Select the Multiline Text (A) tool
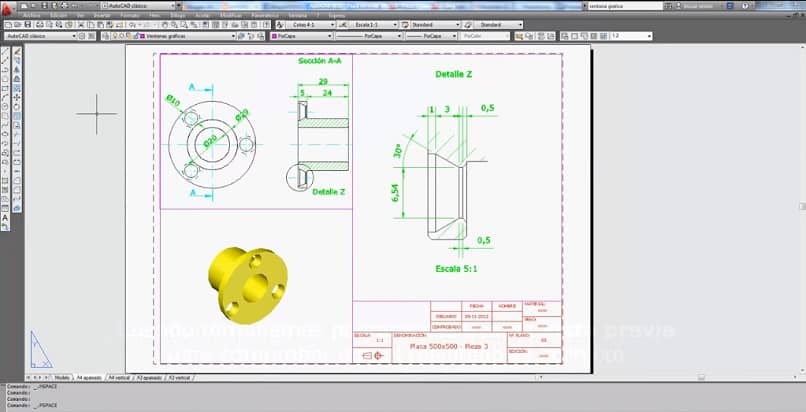806x412 pixels. 6,217
